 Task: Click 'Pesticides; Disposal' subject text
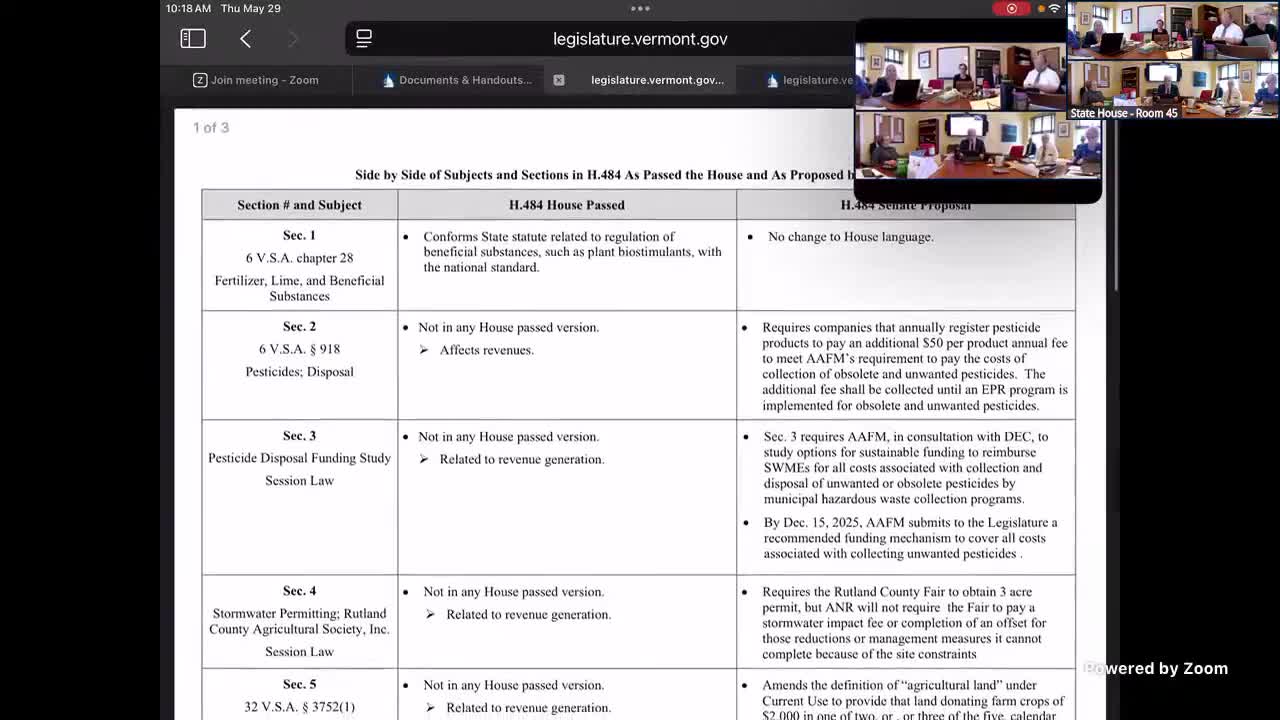299,371
